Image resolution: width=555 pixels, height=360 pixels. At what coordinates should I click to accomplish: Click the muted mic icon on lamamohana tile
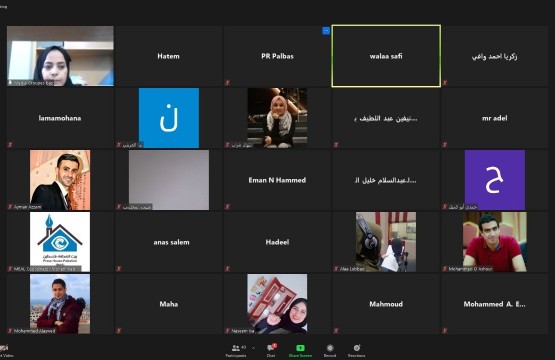click(x=10, y=145)
